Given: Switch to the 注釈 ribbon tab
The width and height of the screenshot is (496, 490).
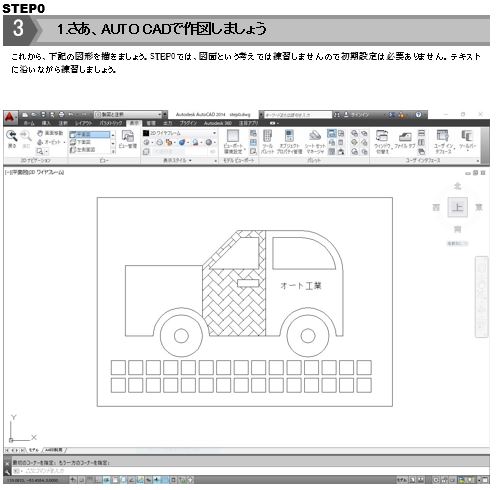Looking at the screenshot, I should click(x=63, y=123).
